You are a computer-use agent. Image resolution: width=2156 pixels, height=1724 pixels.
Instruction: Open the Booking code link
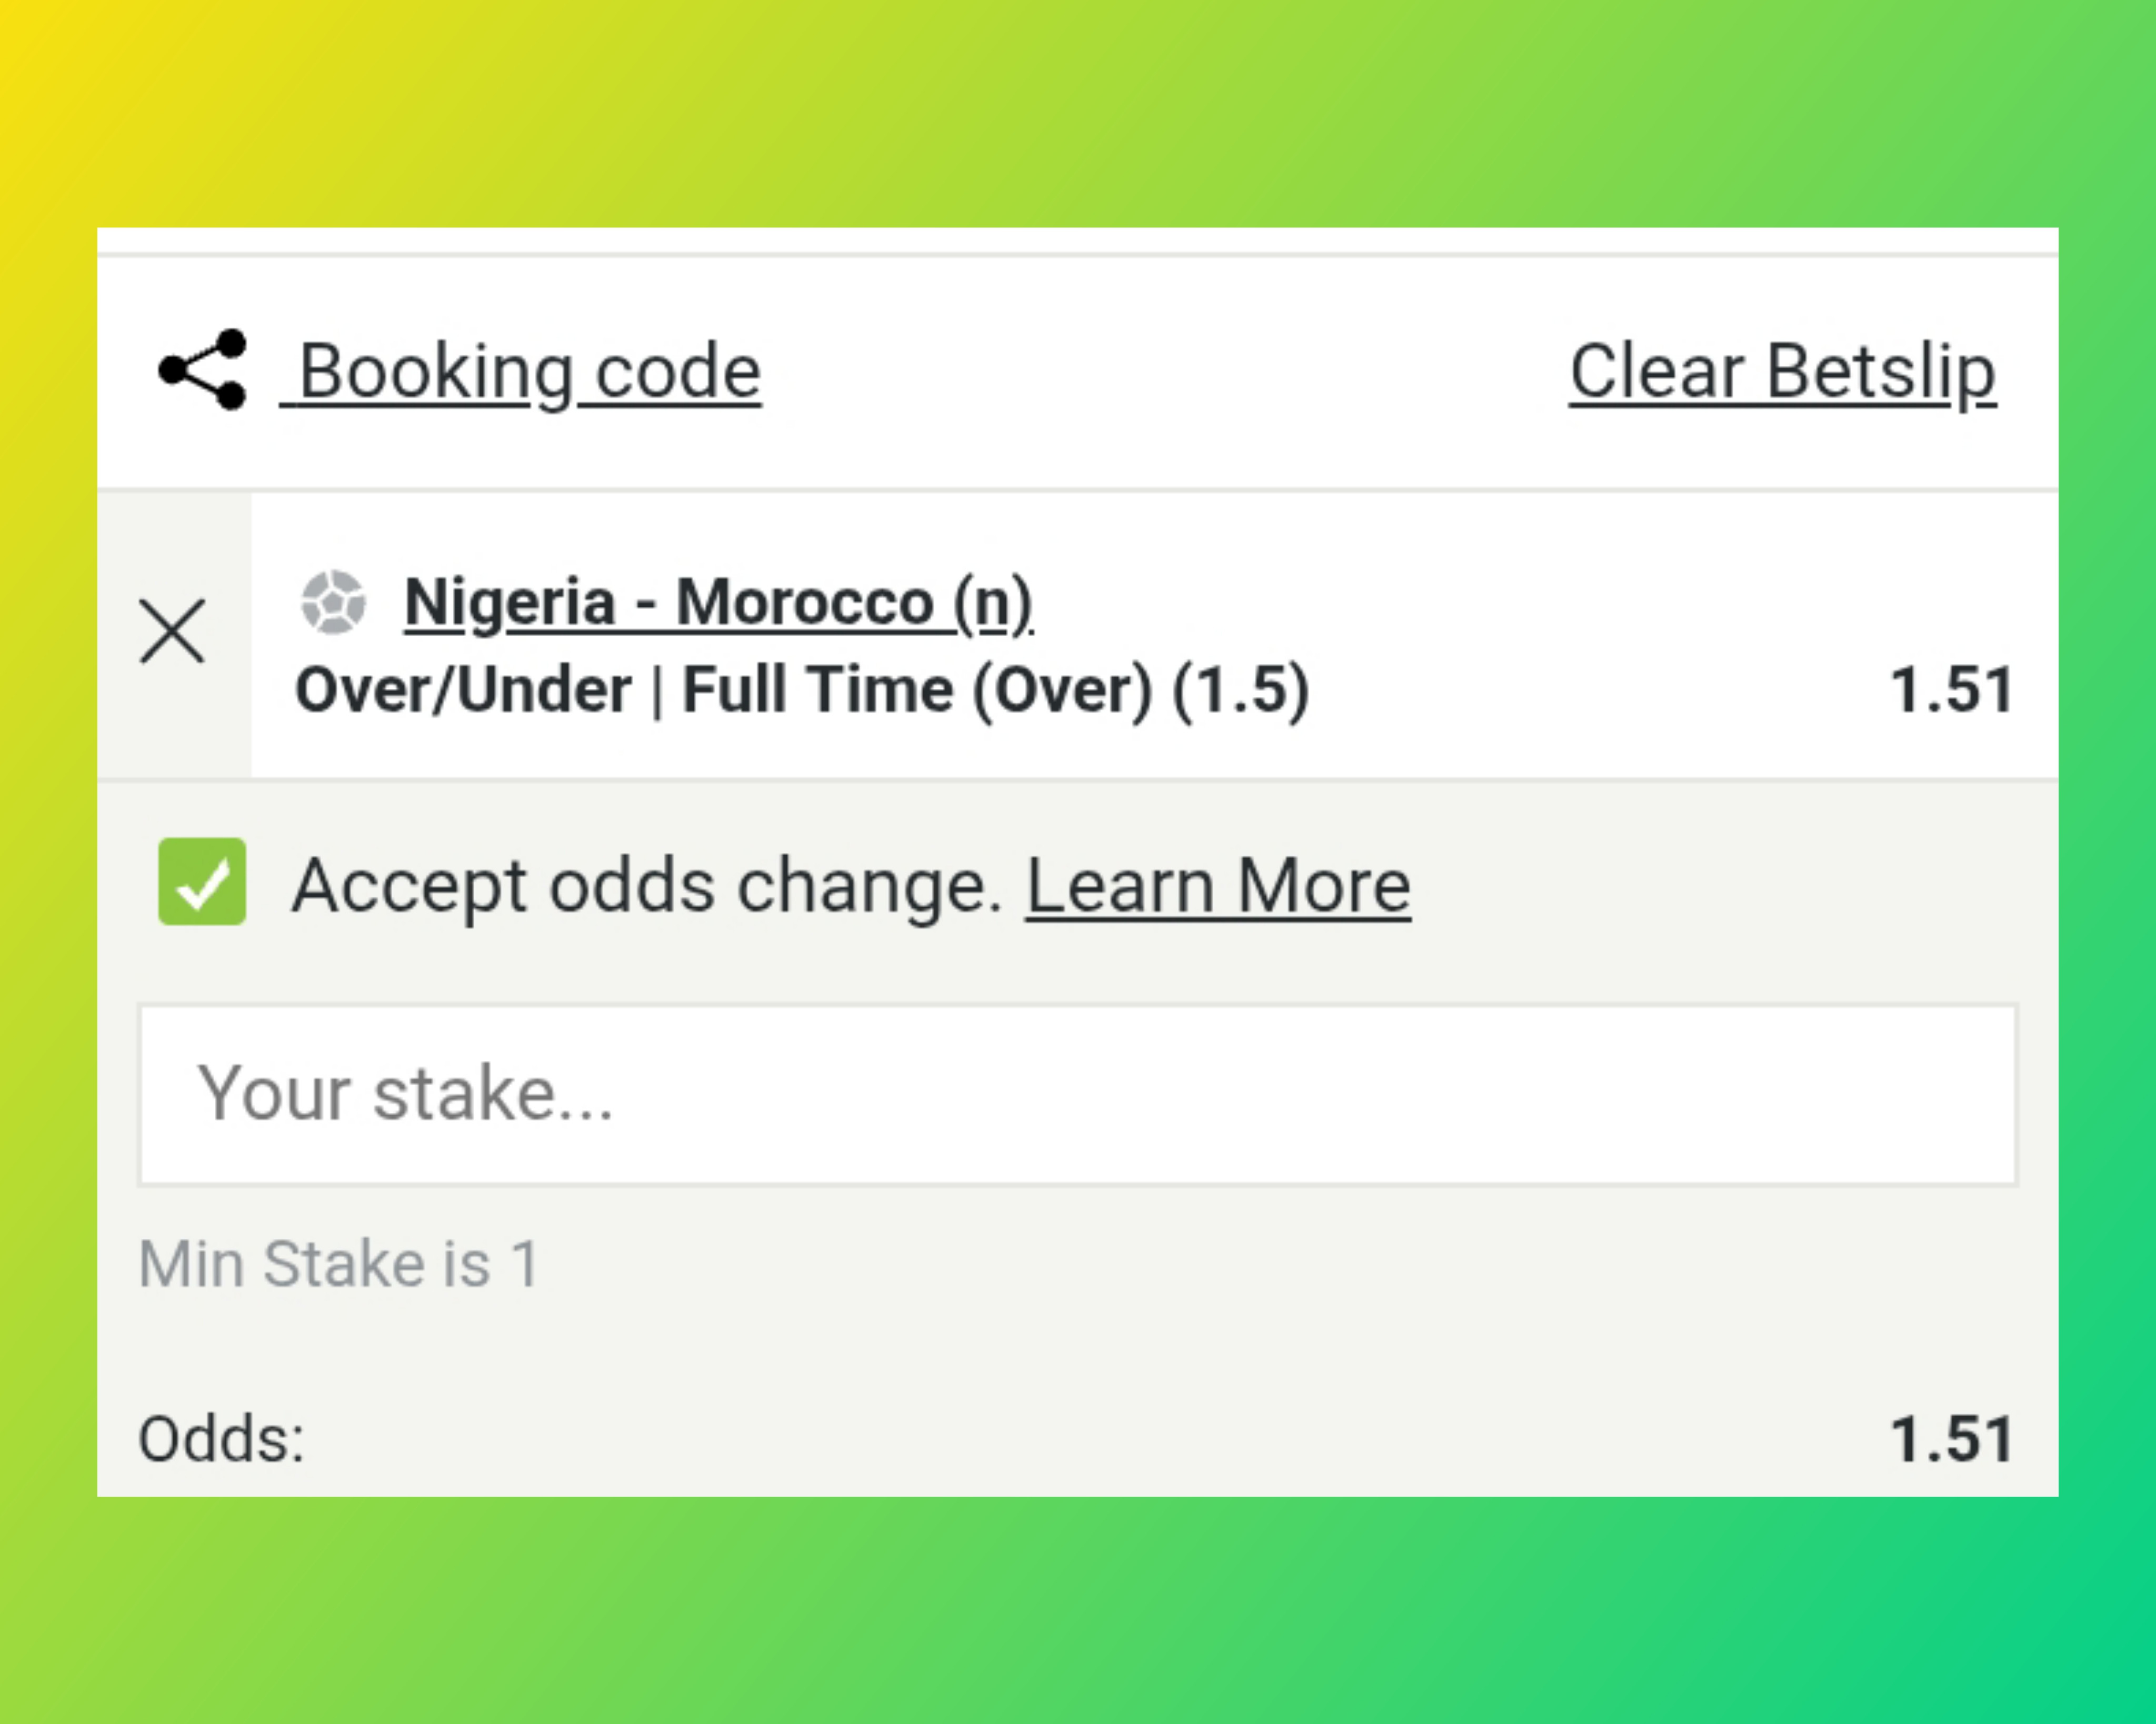pos(530,372)
